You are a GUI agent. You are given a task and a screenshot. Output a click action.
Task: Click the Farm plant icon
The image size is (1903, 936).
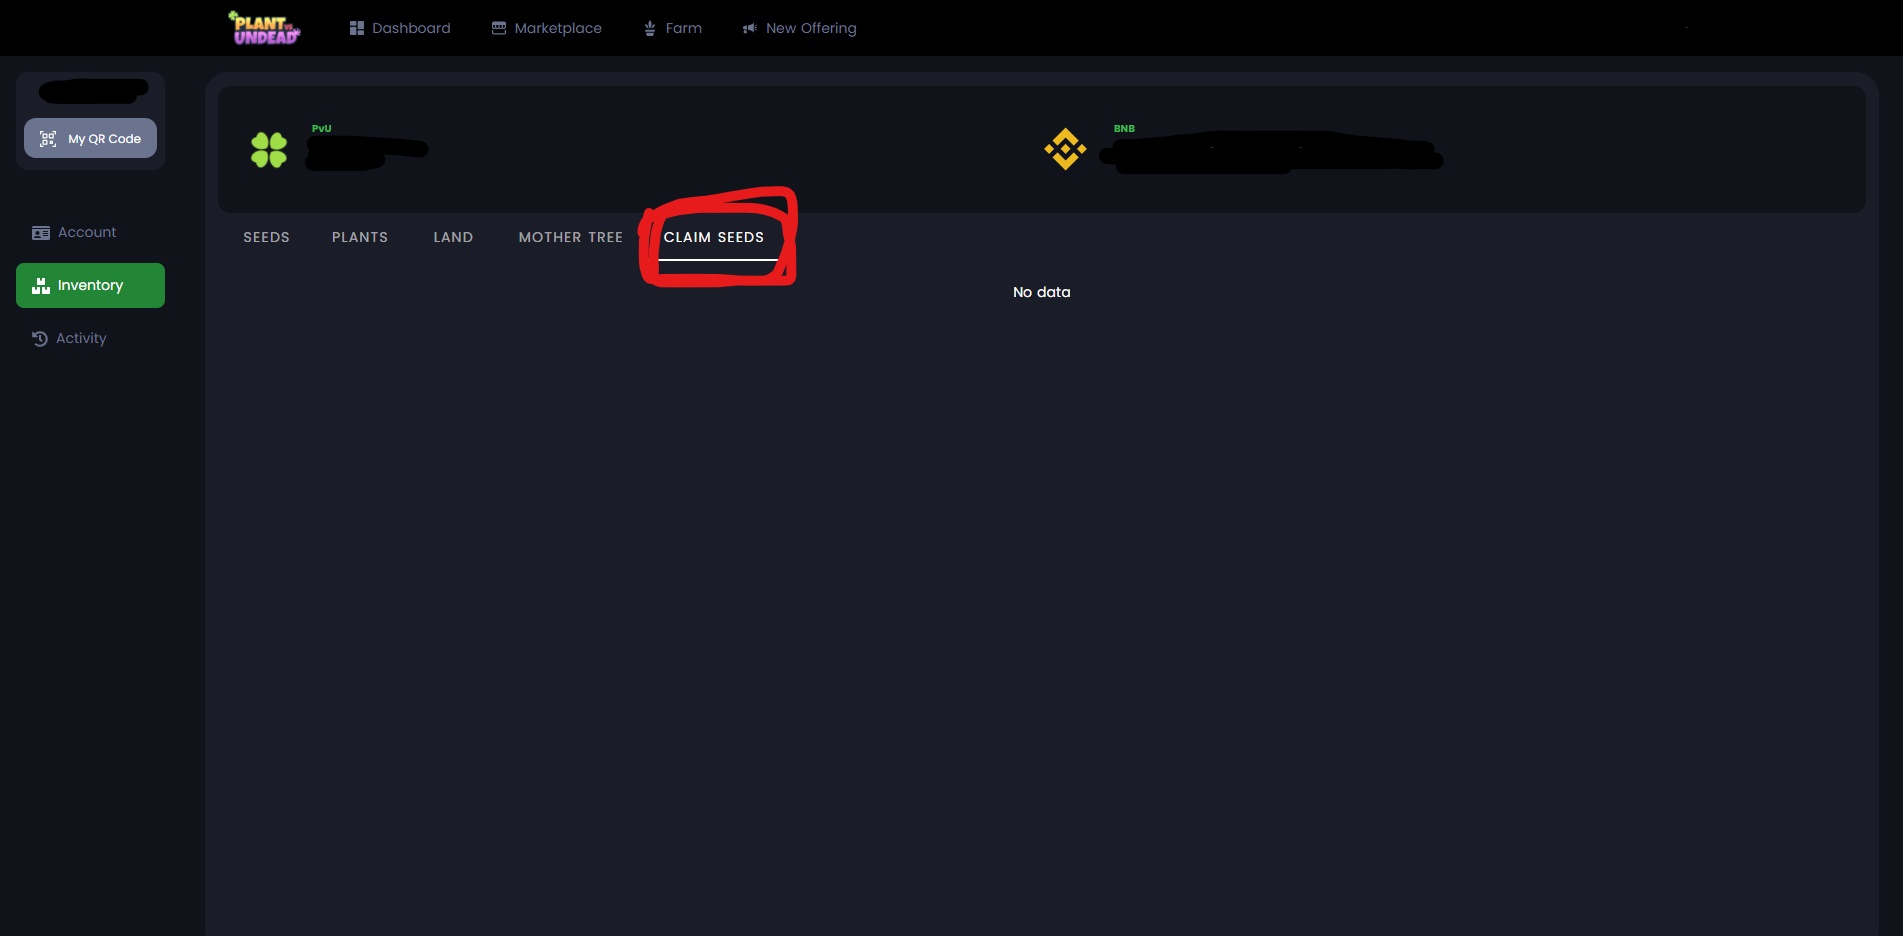(x=650, y=28)
